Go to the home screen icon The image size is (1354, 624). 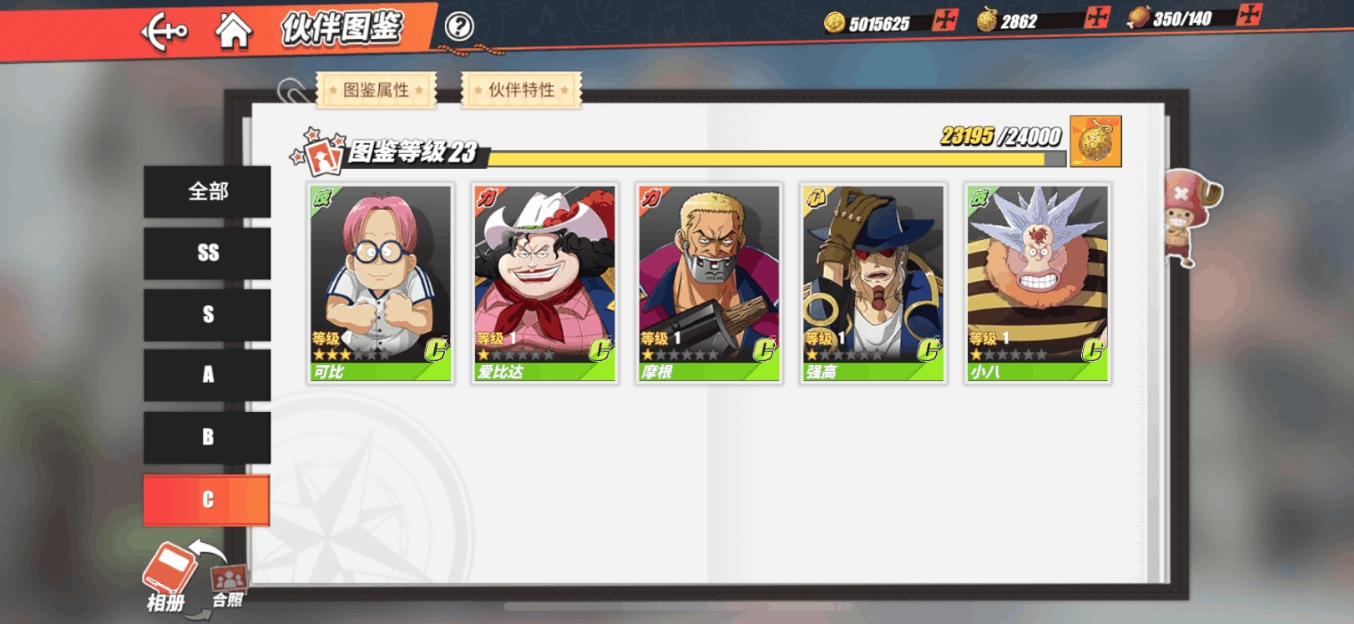233,30
